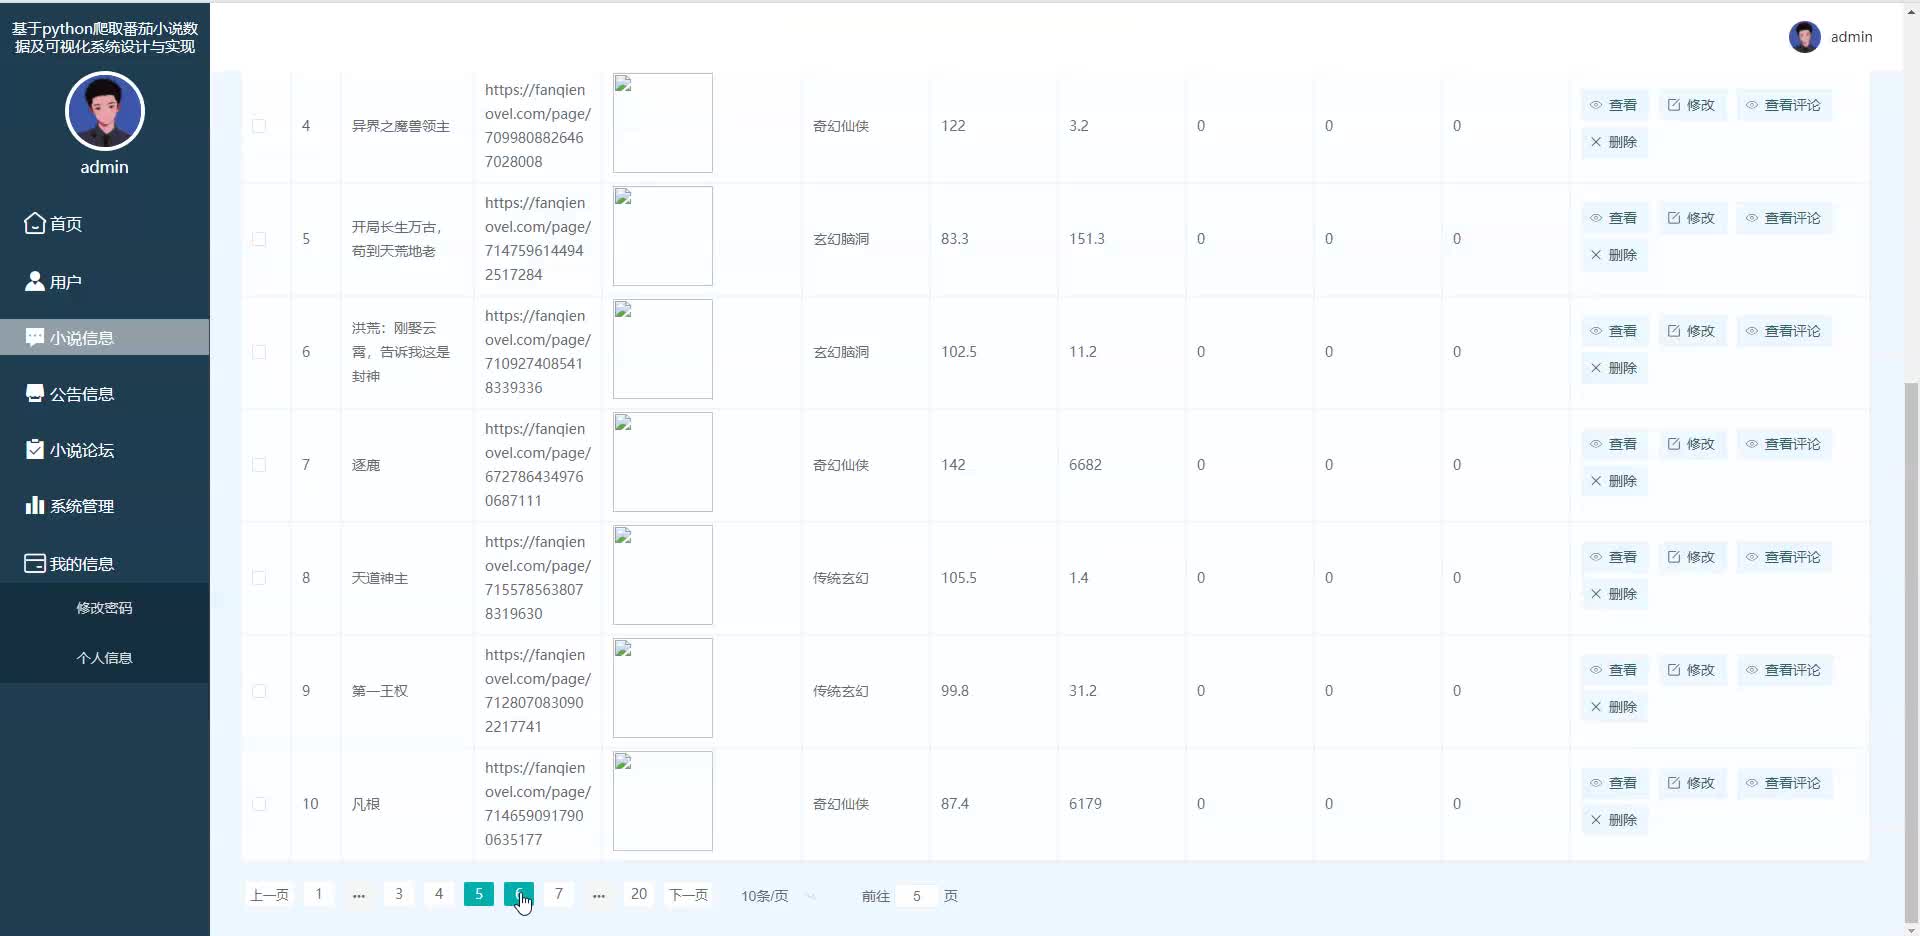Click the bar chart icon beside 系统管理

tap(35, 505)
